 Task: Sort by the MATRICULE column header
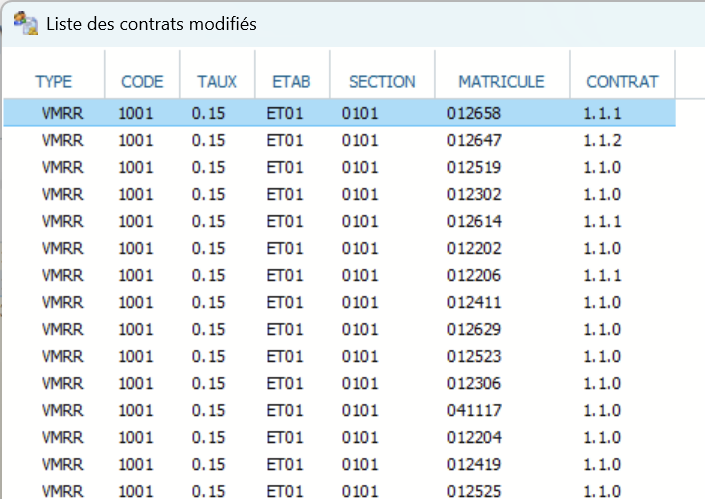tap(501, 81)
